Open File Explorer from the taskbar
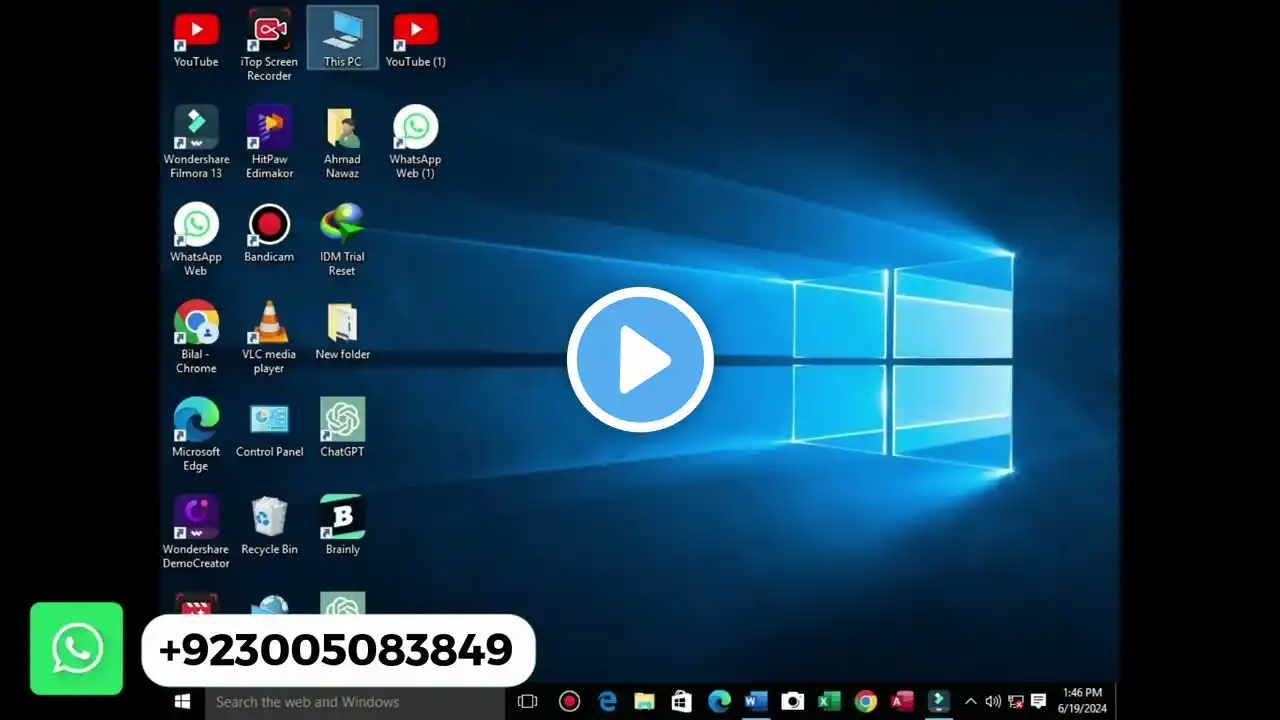The image size is (1280, 720). click(644, 702)
